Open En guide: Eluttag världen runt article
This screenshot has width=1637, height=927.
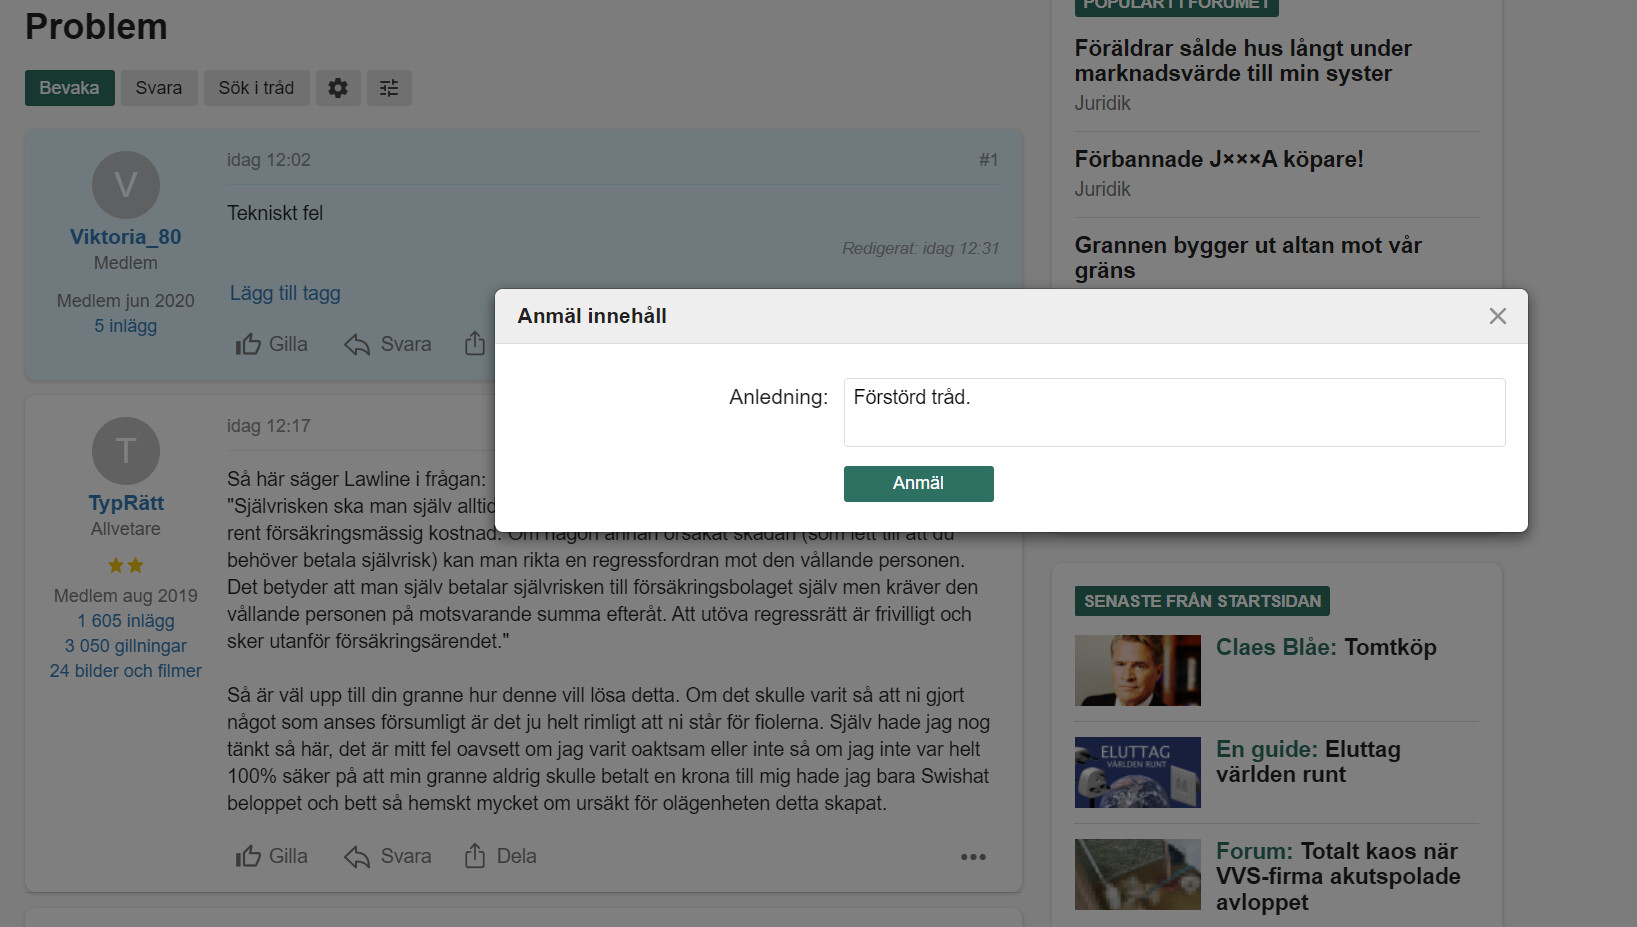point(1307,762)
